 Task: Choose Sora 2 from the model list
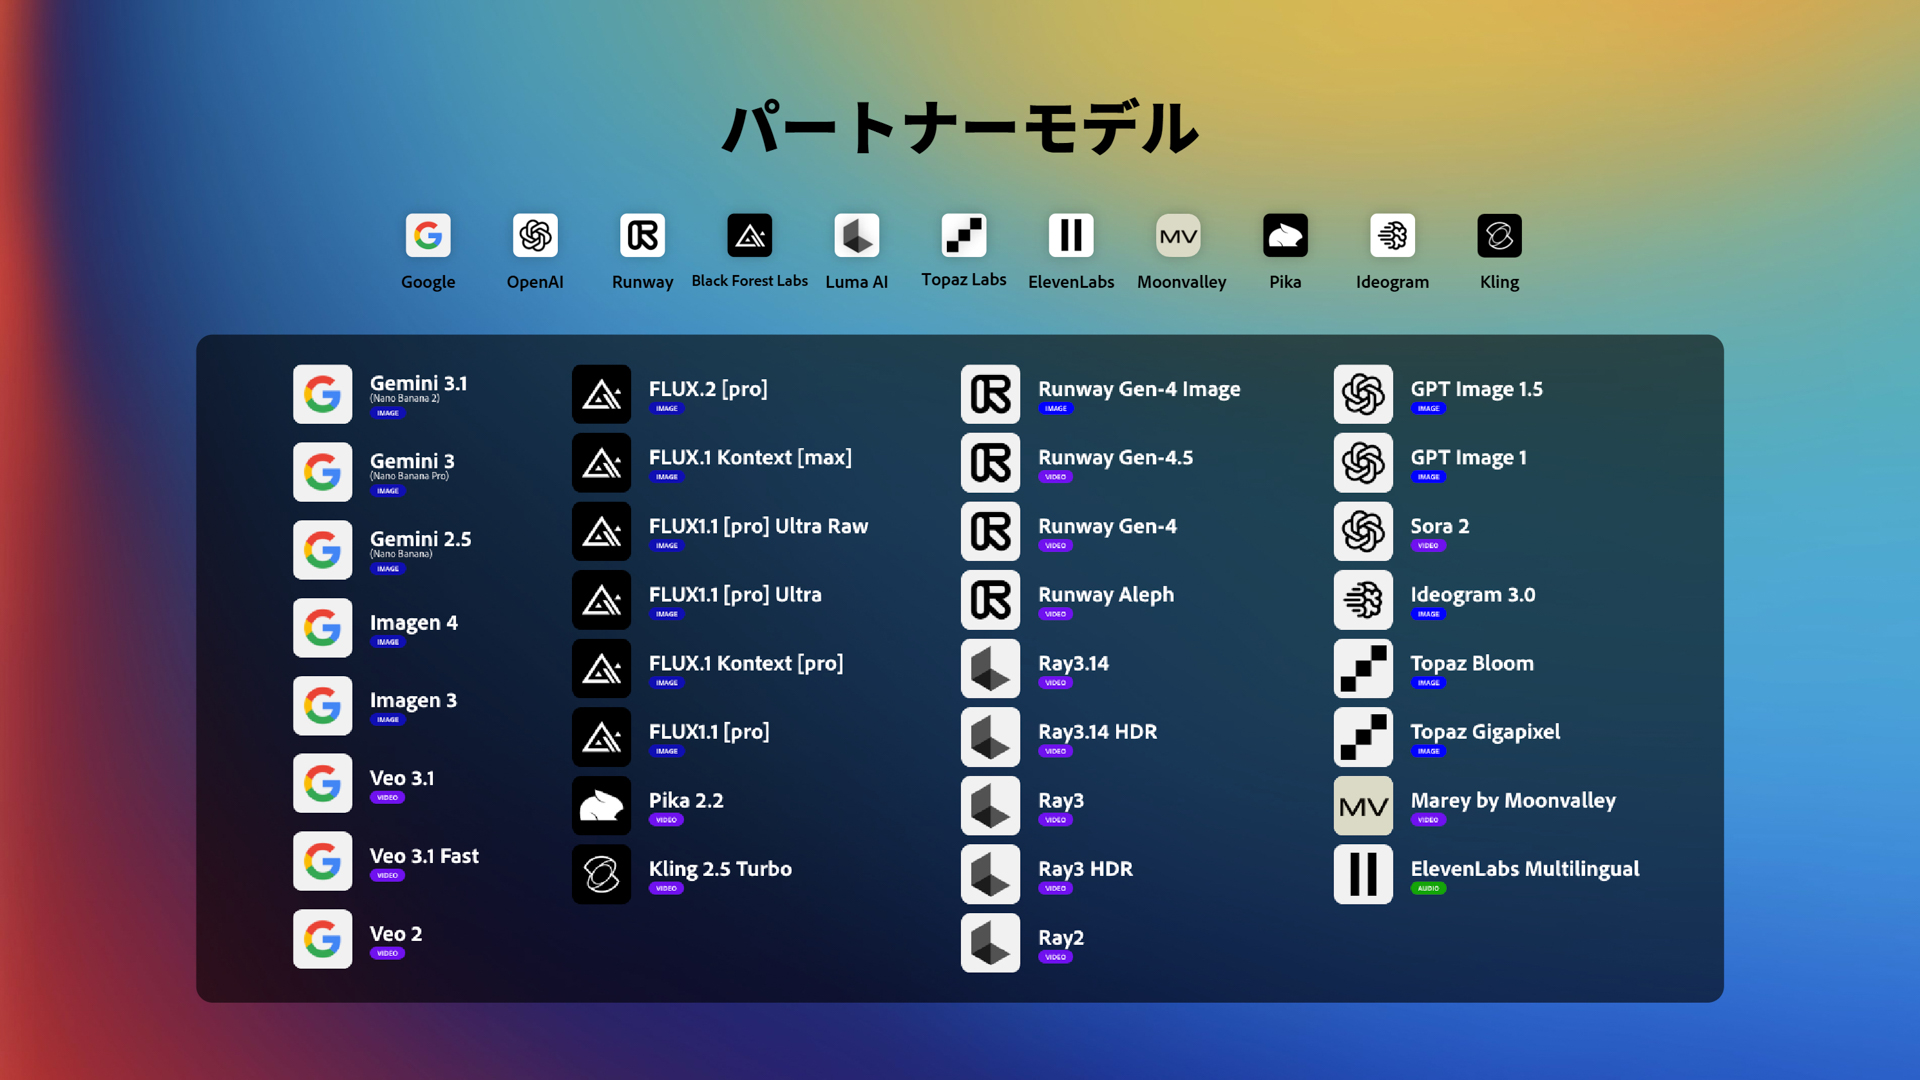click(1439, 526)
